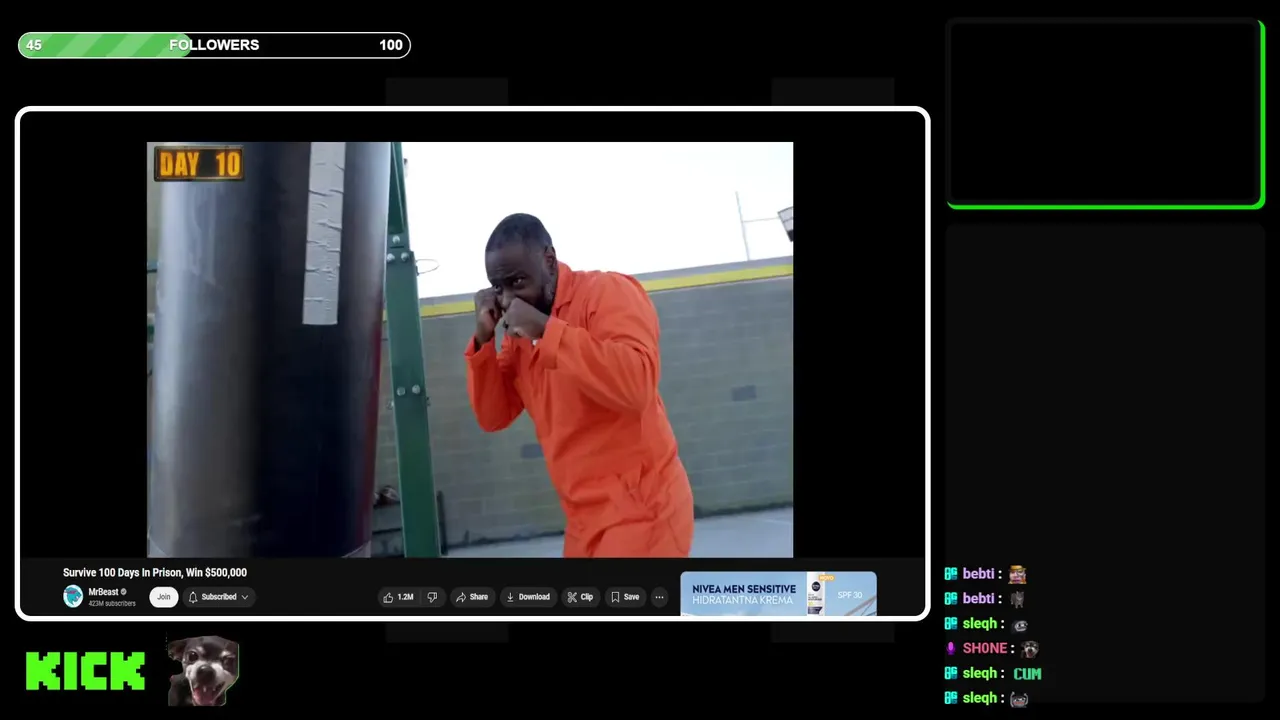The height and width of the screenshot is (720, 1280).
Task: Click the MrBeast channel avatar
Action: (73, 597)
